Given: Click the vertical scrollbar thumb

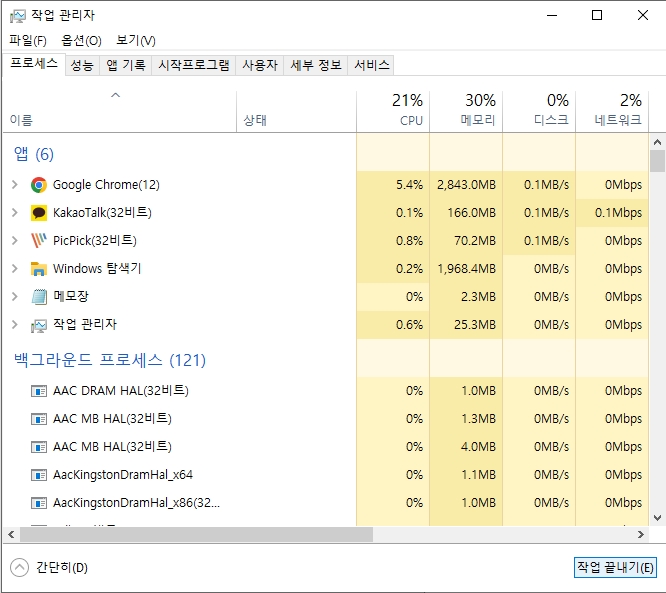Looking at the screenshot, I should point(657,161).
